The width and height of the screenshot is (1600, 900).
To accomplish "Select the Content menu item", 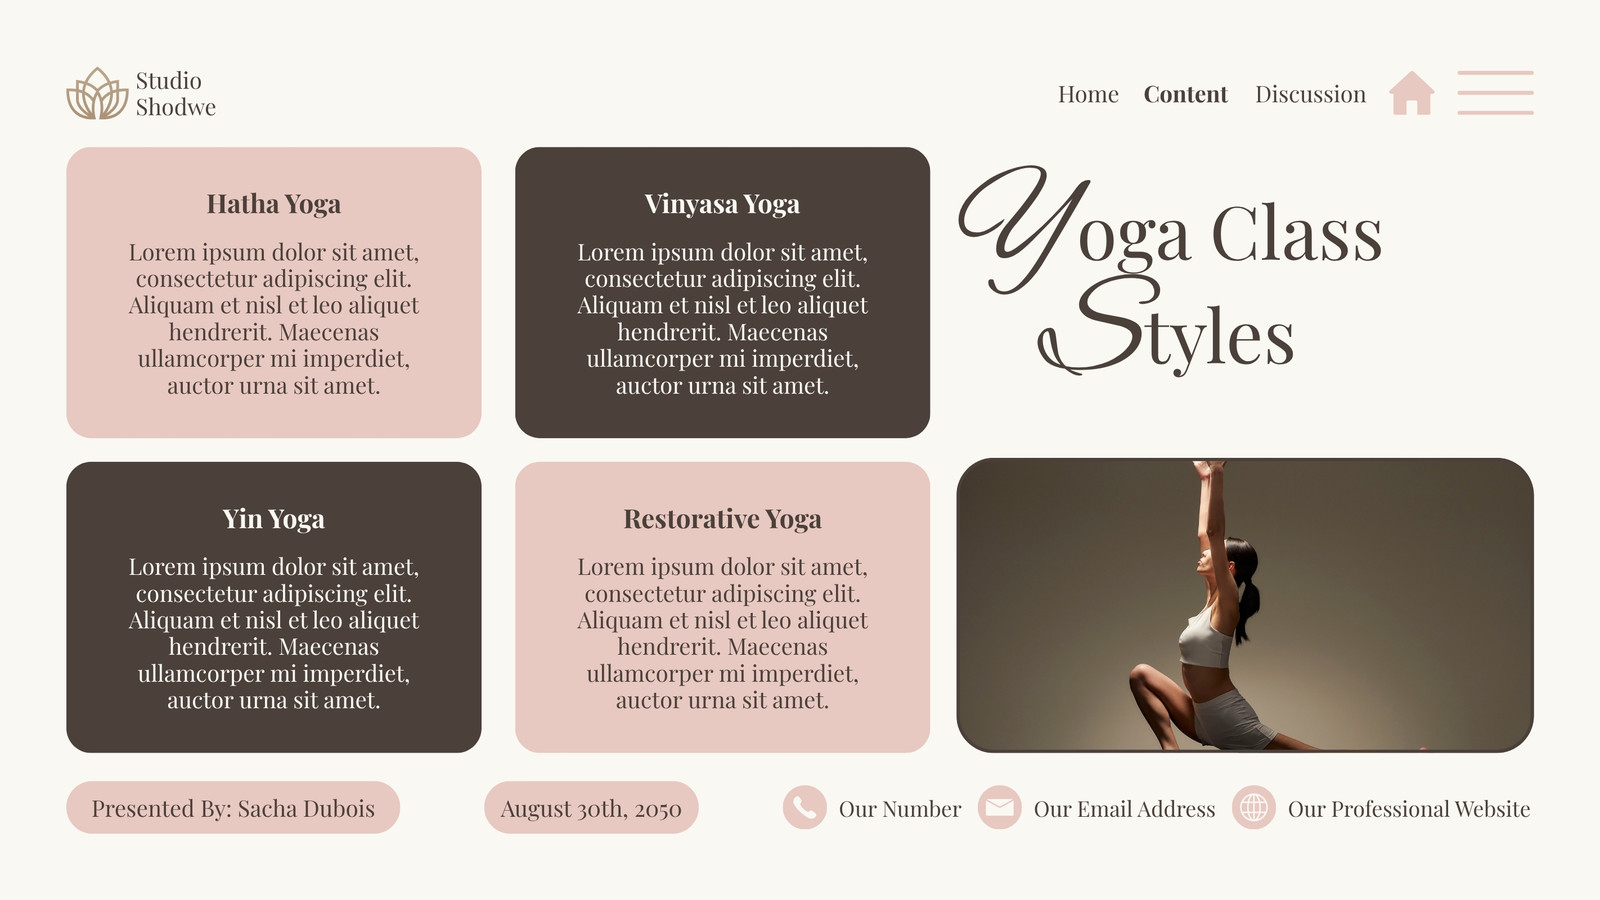I will coord(1185,94).
